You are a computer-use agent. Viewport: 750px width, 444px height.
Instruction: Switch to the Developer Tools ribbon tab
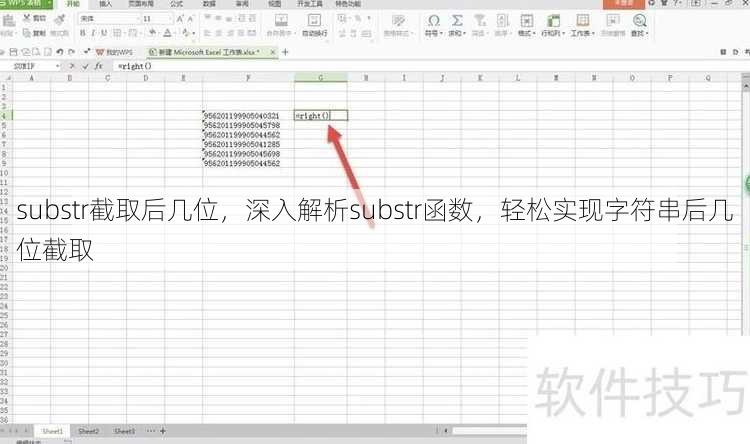click(309, 4)
